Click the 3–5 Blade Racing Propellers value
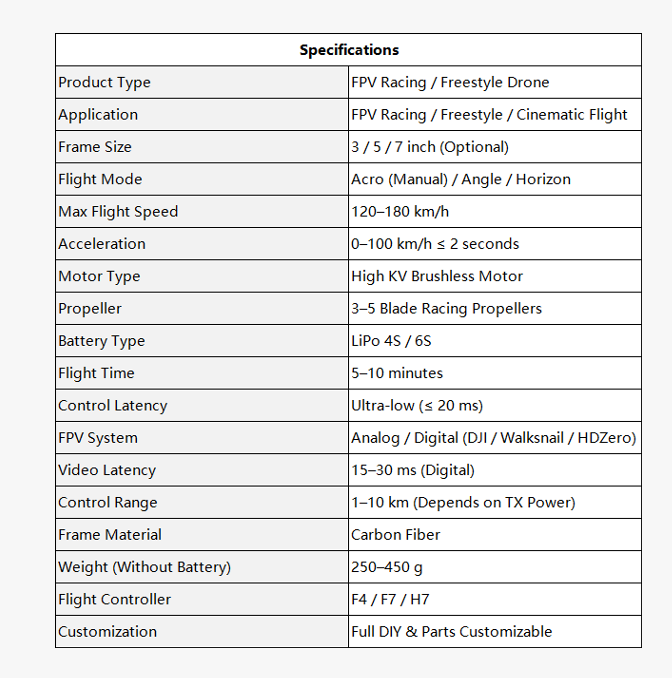This screenshot has height=678, width=672. click(x=446, y=308)
